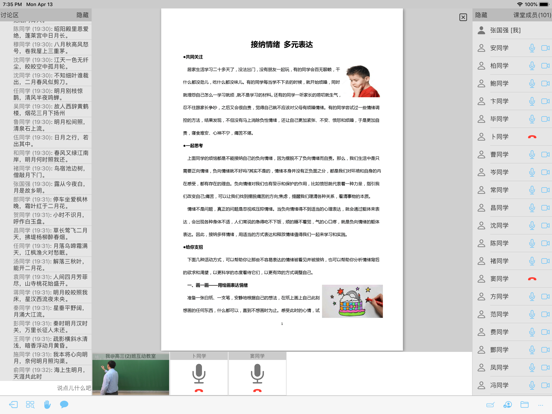The width and height of the screenshot is (552, 414).
Task: Select message 小时不识月，呼作白玉盘
Action: point(51,218)
